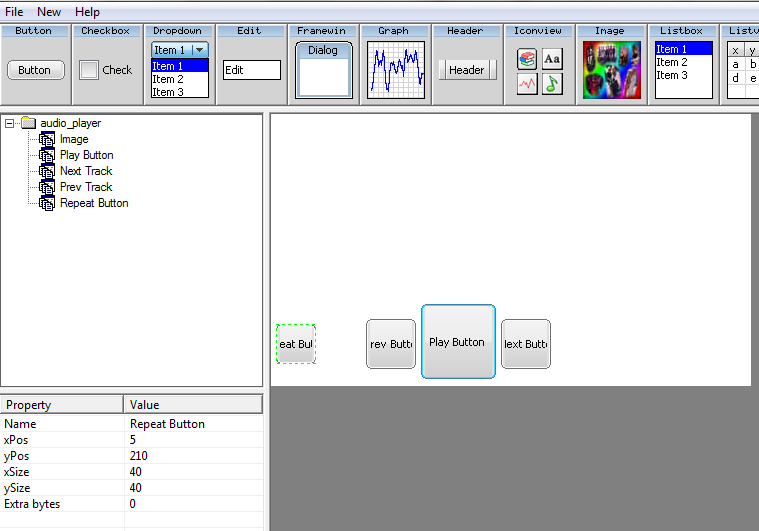Click the xPos value cell
Screen dimensions: 759x531
pyautogui.click(x=194, y=440)
